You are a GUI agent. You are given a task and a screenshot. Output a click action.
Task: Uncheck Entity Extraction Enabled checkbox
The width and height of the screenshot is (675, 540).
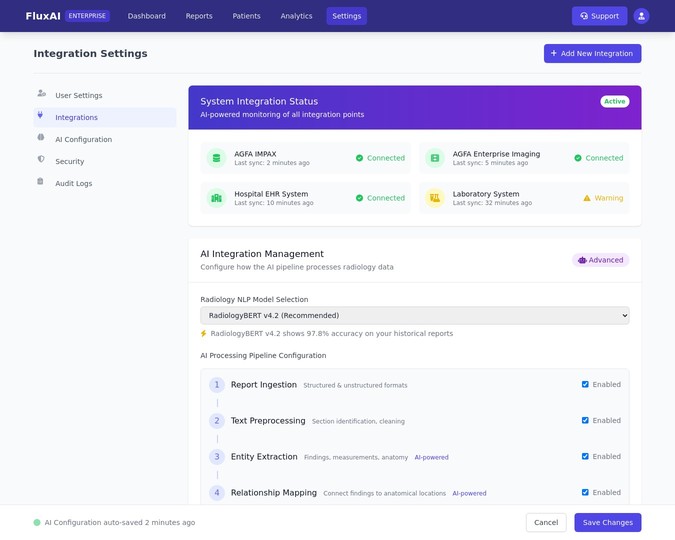click(x=585, y=456)
